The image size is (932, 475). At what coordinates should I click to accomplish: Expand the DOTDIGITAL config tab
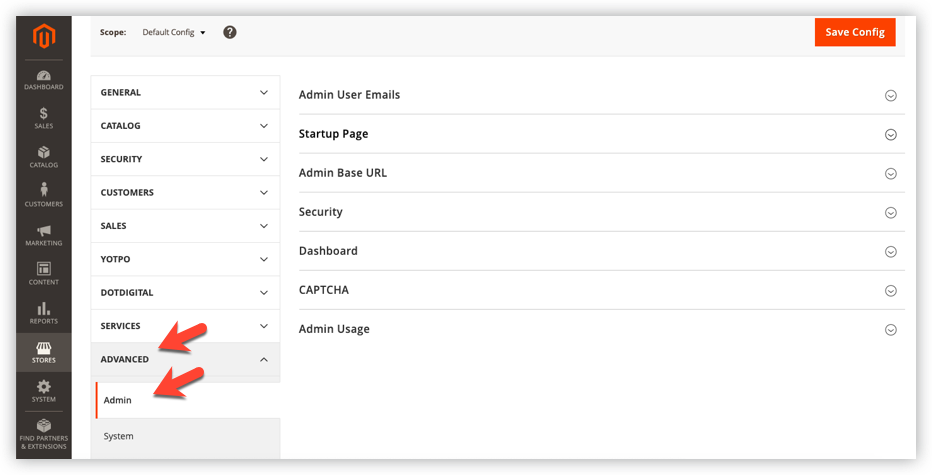(185, 292)
